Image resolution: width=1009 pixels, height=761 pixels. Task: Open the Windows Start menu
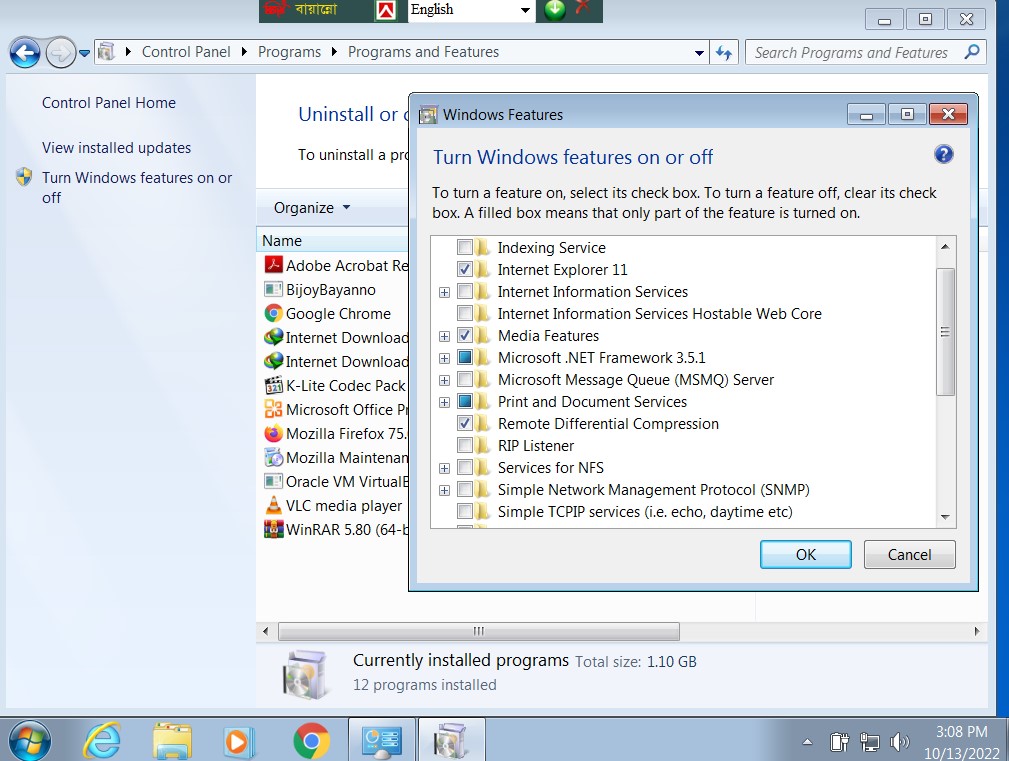click(30, 740)
